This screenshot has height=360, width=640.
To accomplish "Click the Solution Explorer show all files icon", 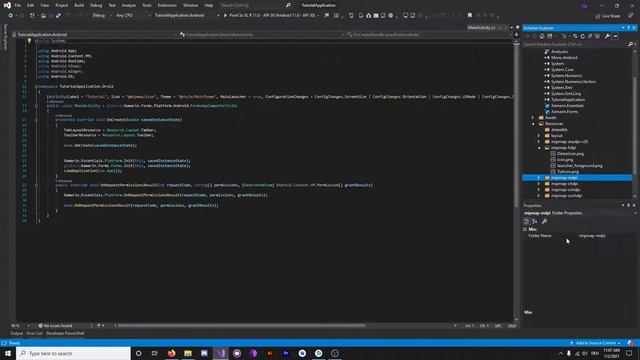I will click(x=598, y=36).
